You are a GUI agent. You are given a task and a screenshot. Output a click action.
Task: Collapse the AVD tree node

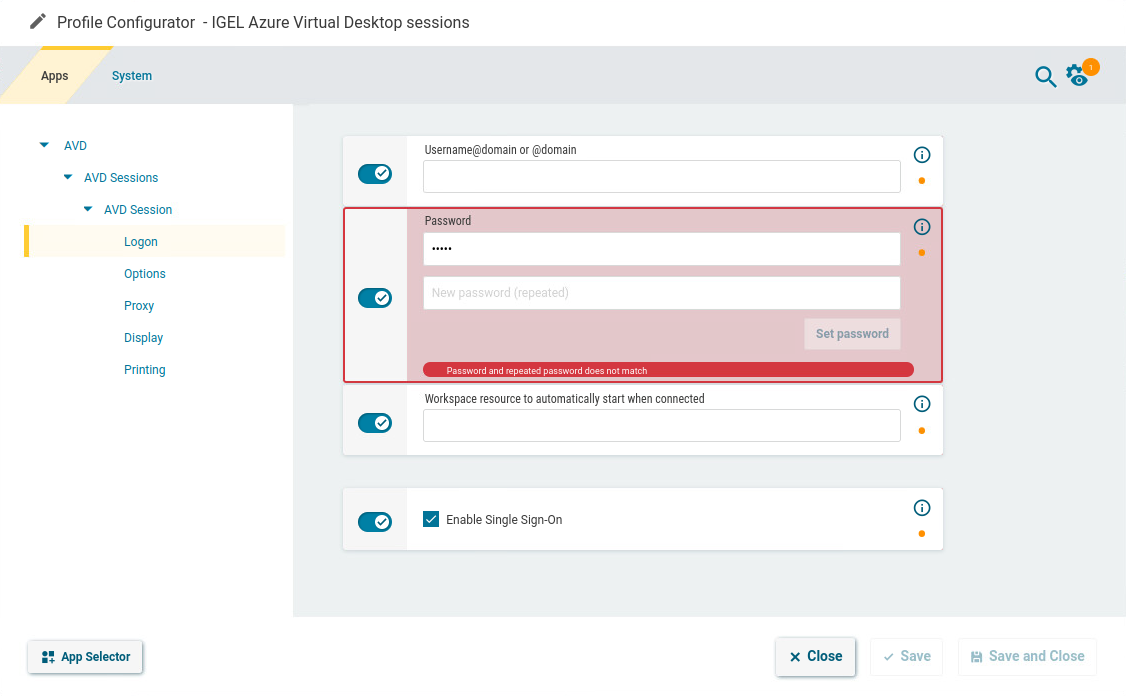pyautogui.click(x=44, y=145)
